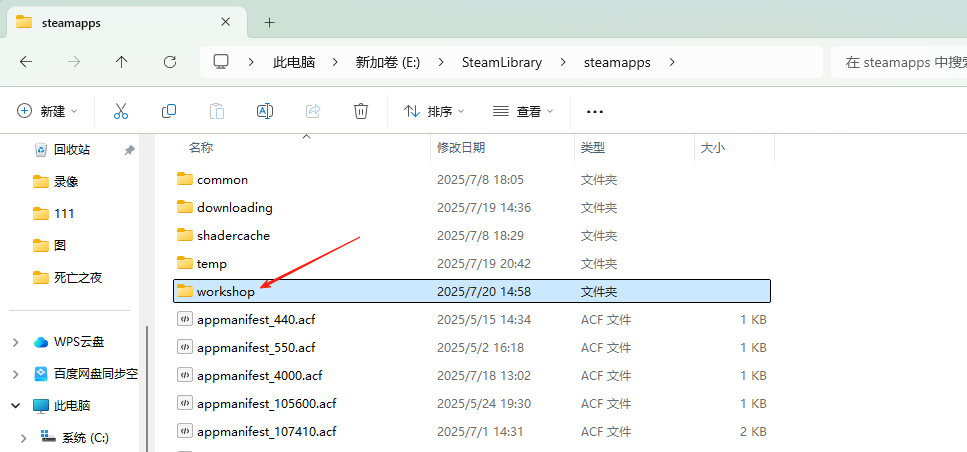Click the Share icon in toolbar
This screenshot has height=452, width=967.
[313, 111]
